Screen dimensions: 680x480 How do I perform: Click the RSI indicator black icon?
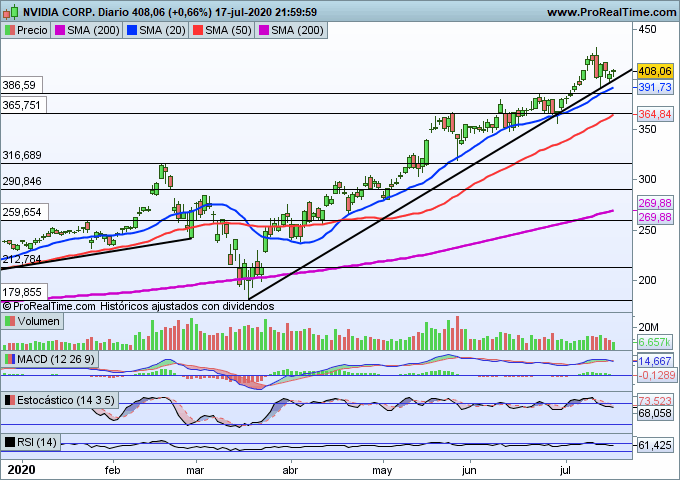point(10,442)
